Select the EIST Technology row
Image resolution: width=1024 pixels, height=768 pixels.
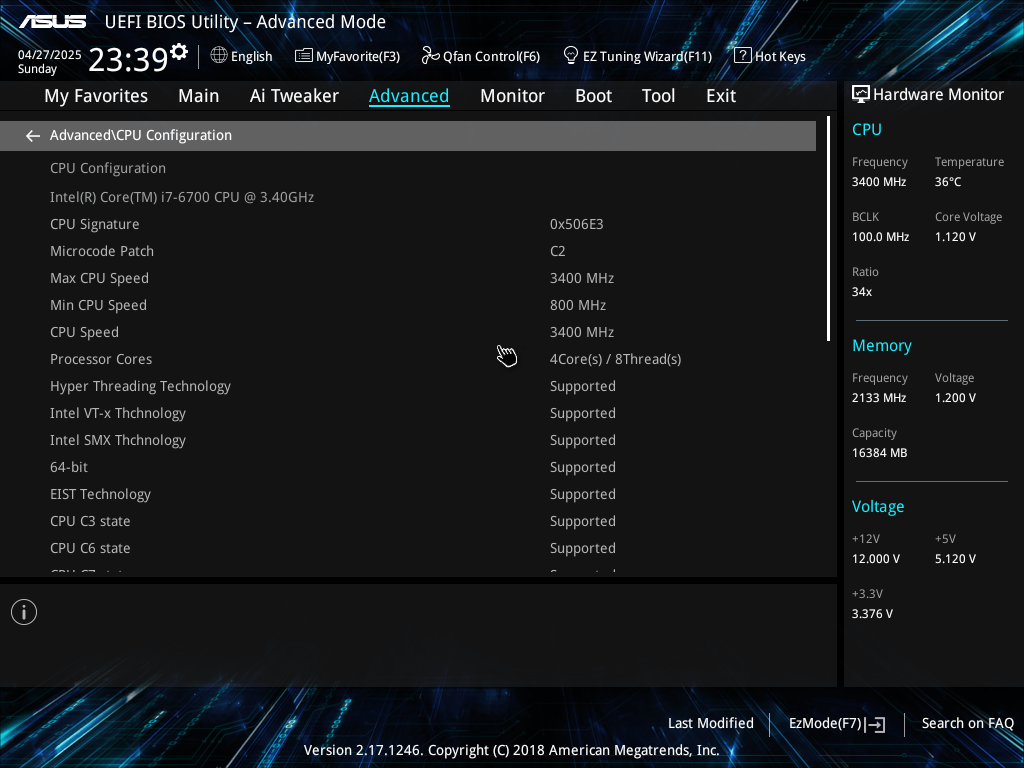click(408, 494)
